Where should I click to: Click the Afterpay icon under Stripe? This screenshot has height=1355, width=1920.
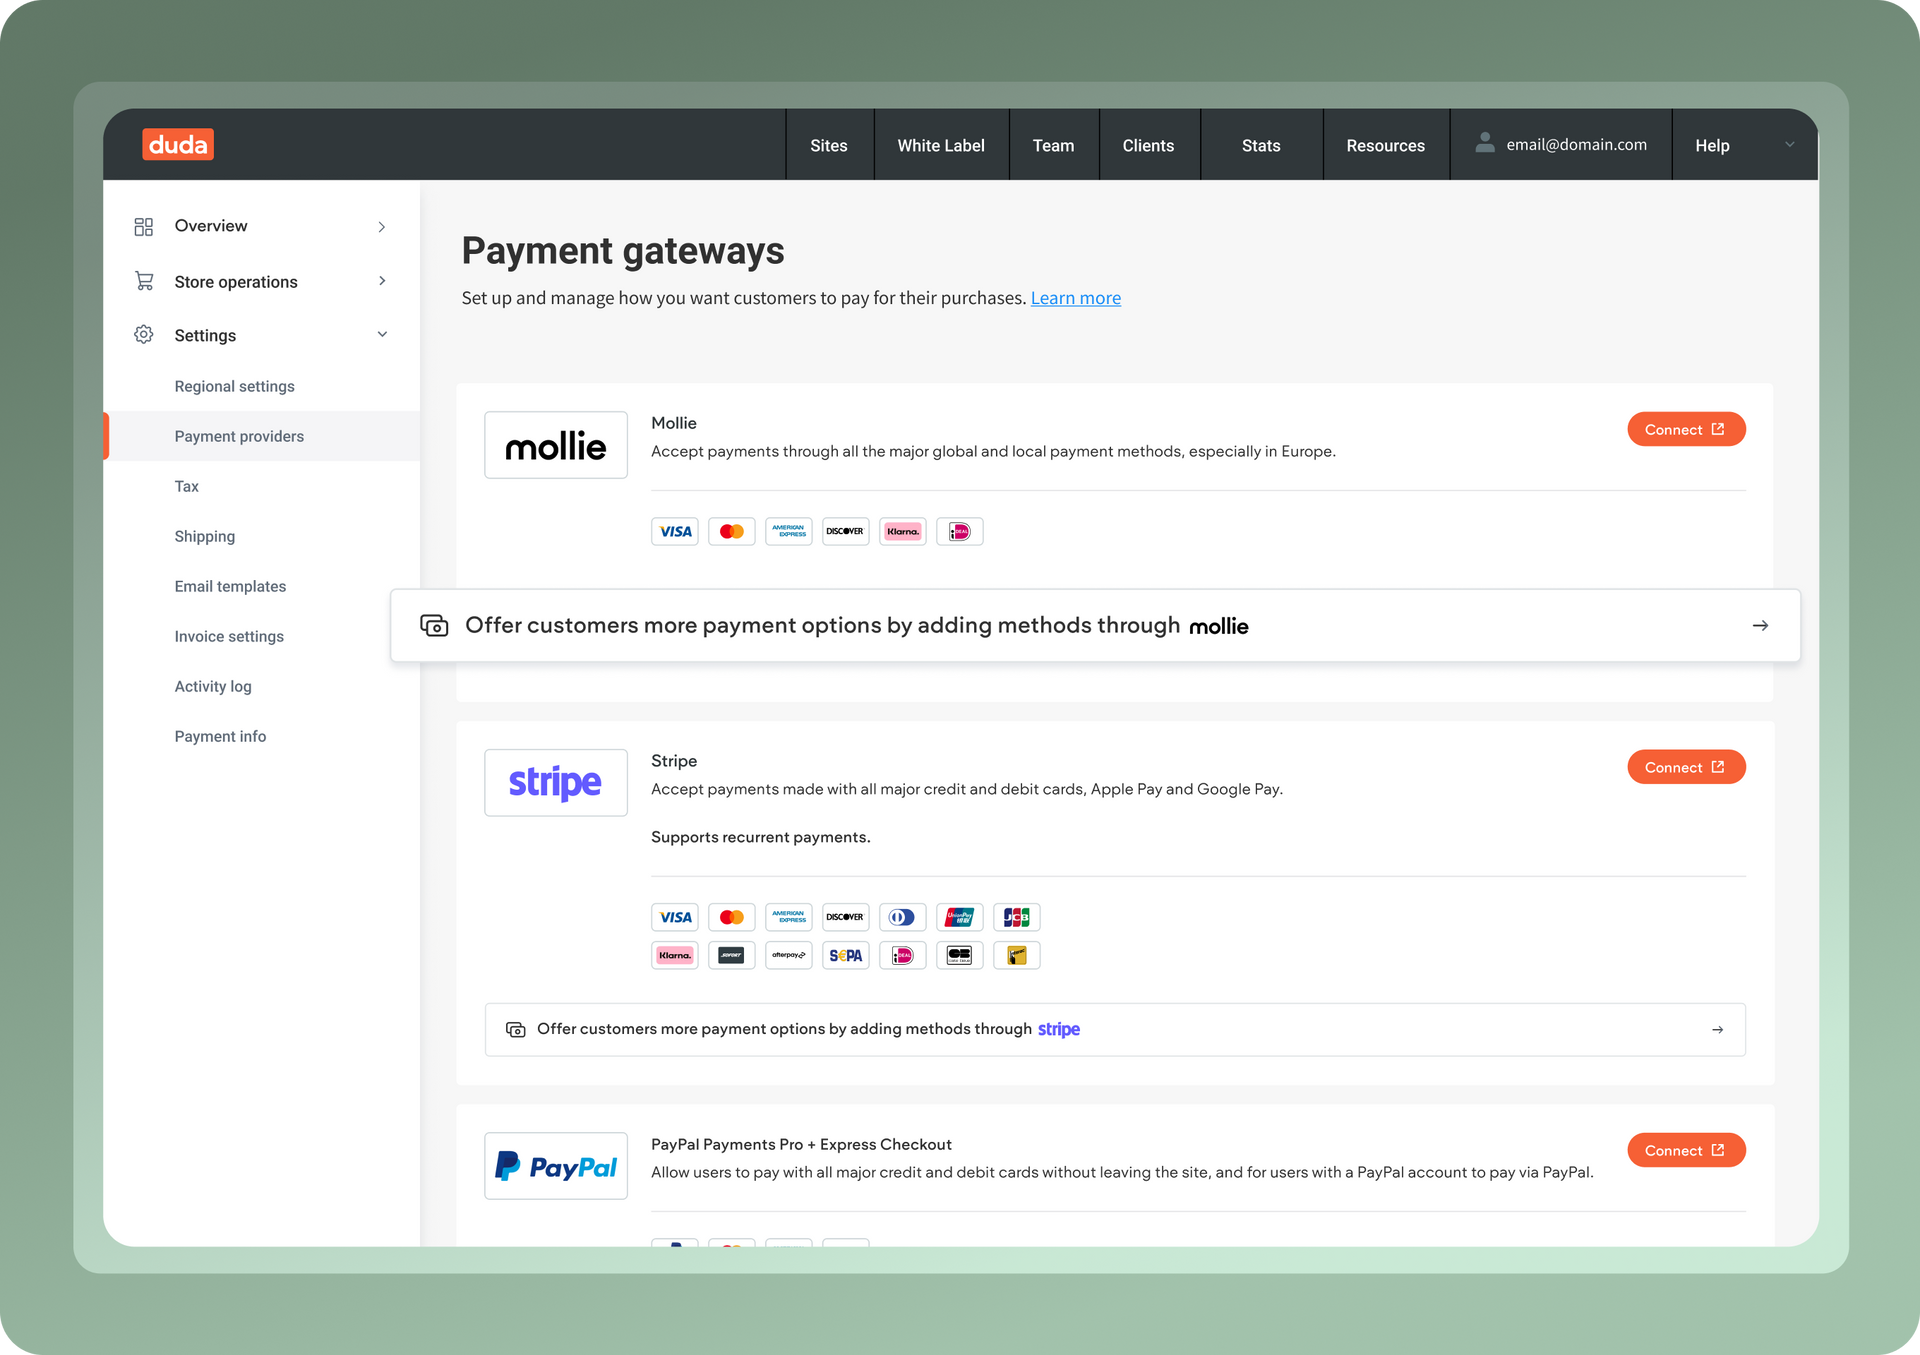789,955
